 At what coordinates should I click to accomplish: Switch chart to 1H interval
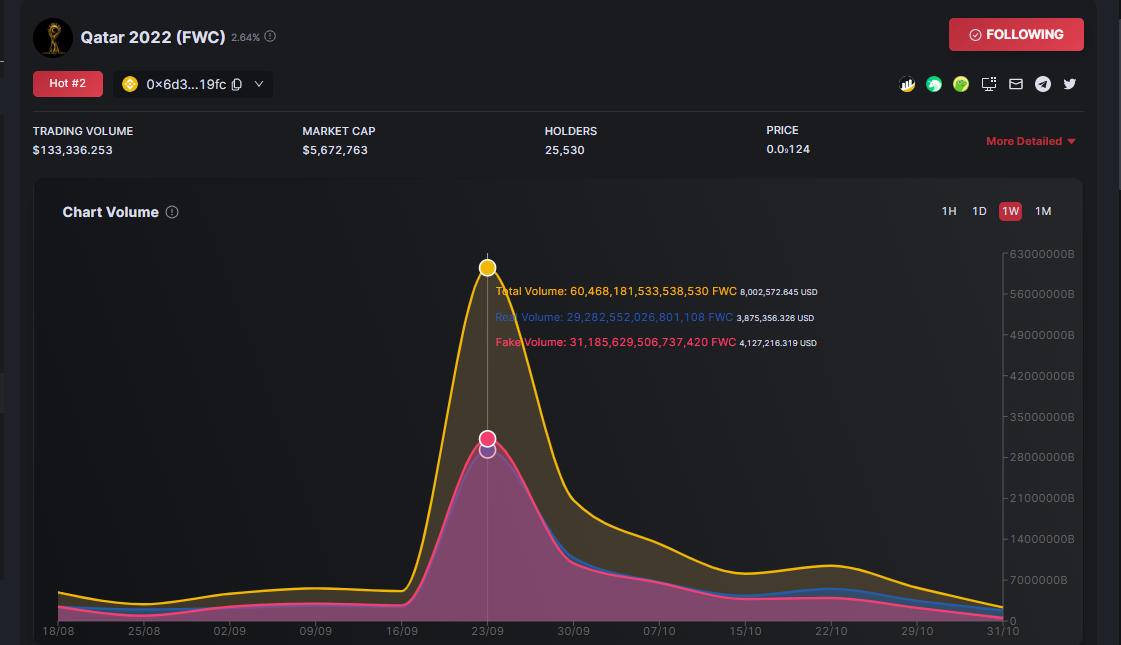point(949,211)
